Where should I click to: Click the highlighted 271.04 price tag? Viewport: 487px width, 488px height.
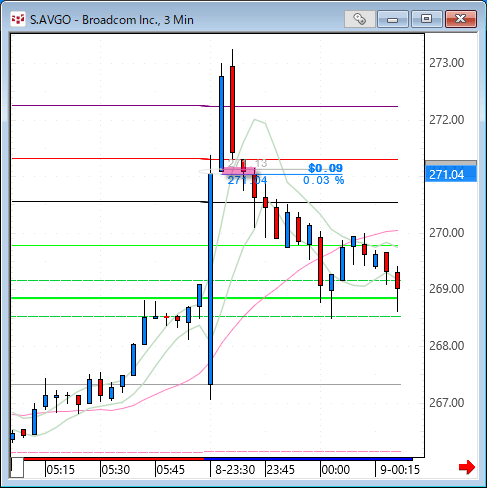coord(451,174)
